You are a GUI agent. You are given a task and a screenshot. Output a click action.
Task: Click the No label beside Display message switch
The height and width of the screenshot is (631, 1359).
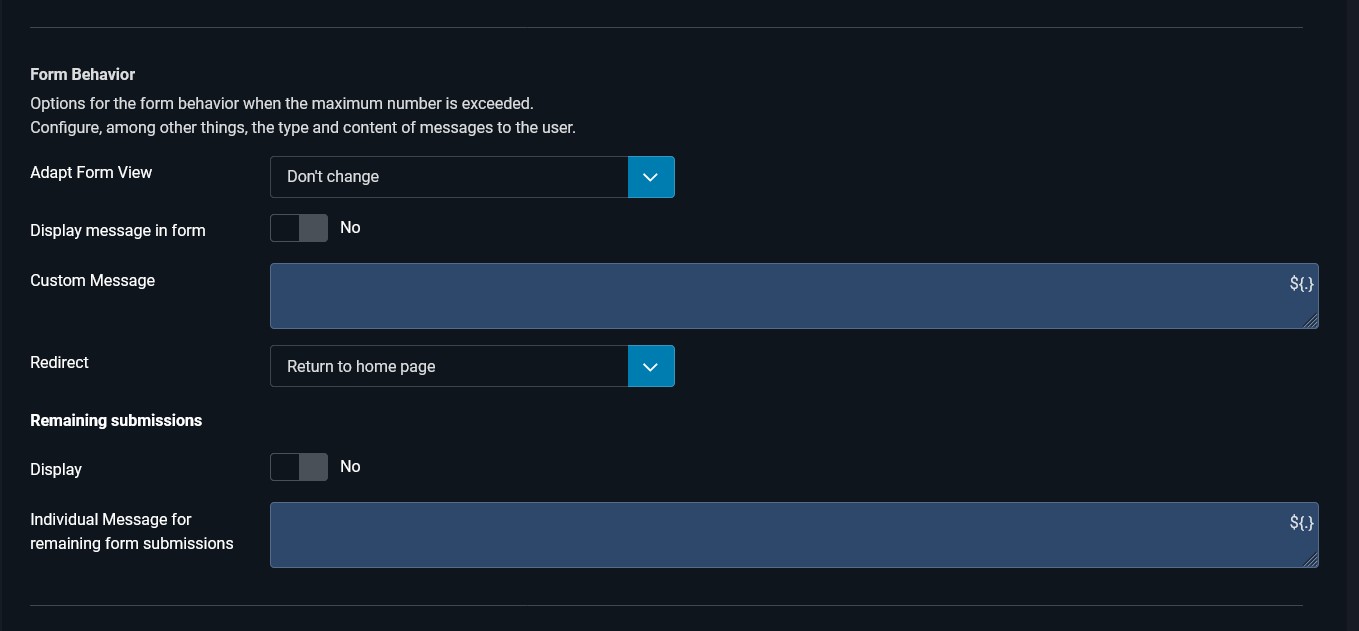point(350,228)
